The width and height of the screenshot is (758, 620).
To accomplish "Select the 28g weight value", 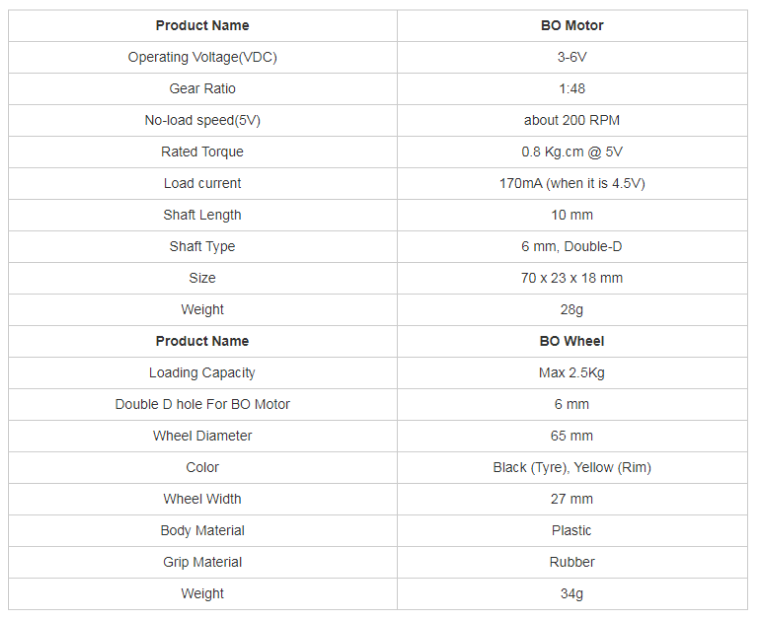I will 572,310.
